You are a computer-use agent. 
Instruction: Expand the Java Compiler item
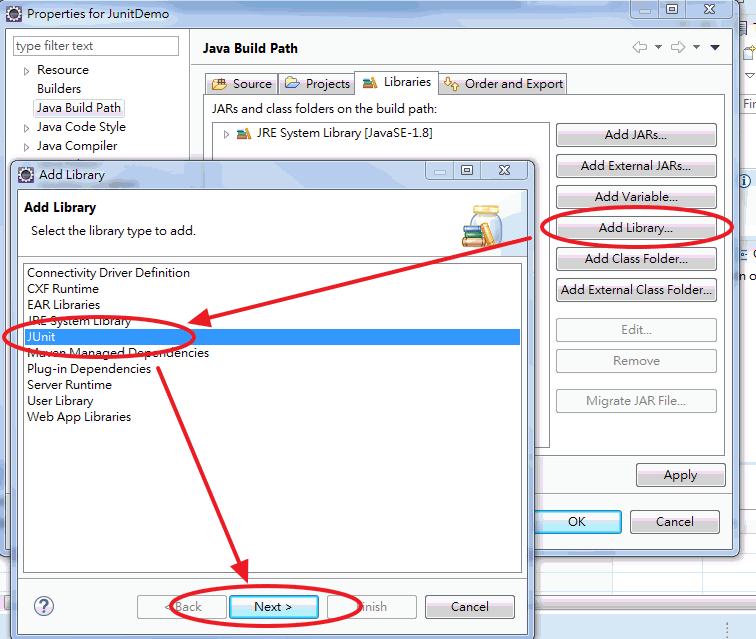pyautogui.click(x=26, y=147)
